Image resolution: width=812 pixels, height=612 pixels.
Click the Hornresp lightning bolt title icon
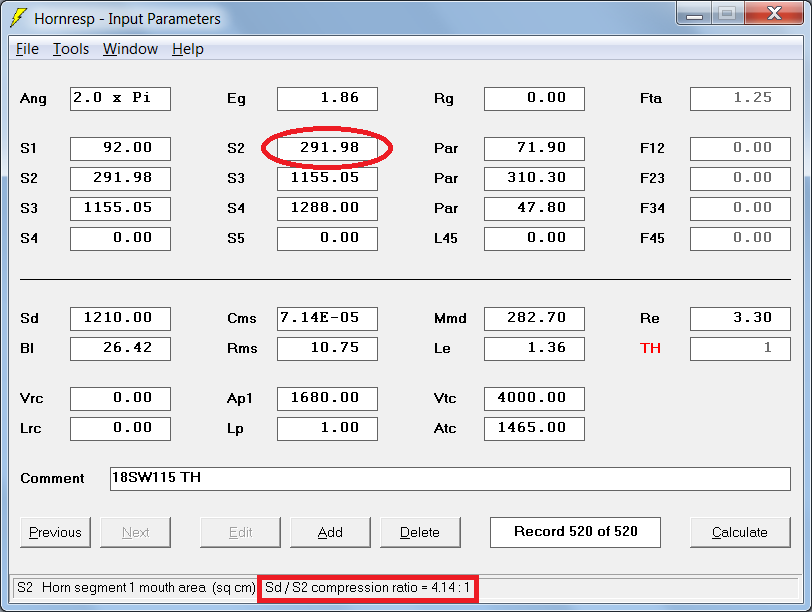click(x=19, y=18)
